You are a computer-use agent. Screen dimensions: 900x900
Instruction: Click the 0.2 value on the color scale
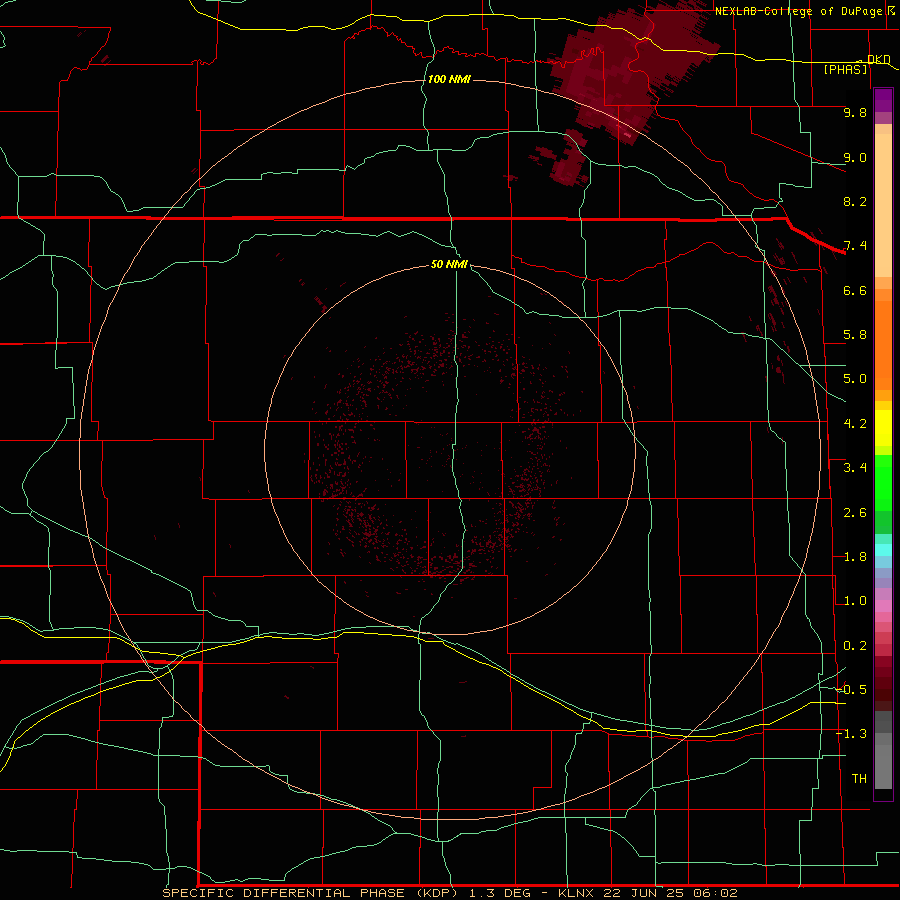point(855,646)
